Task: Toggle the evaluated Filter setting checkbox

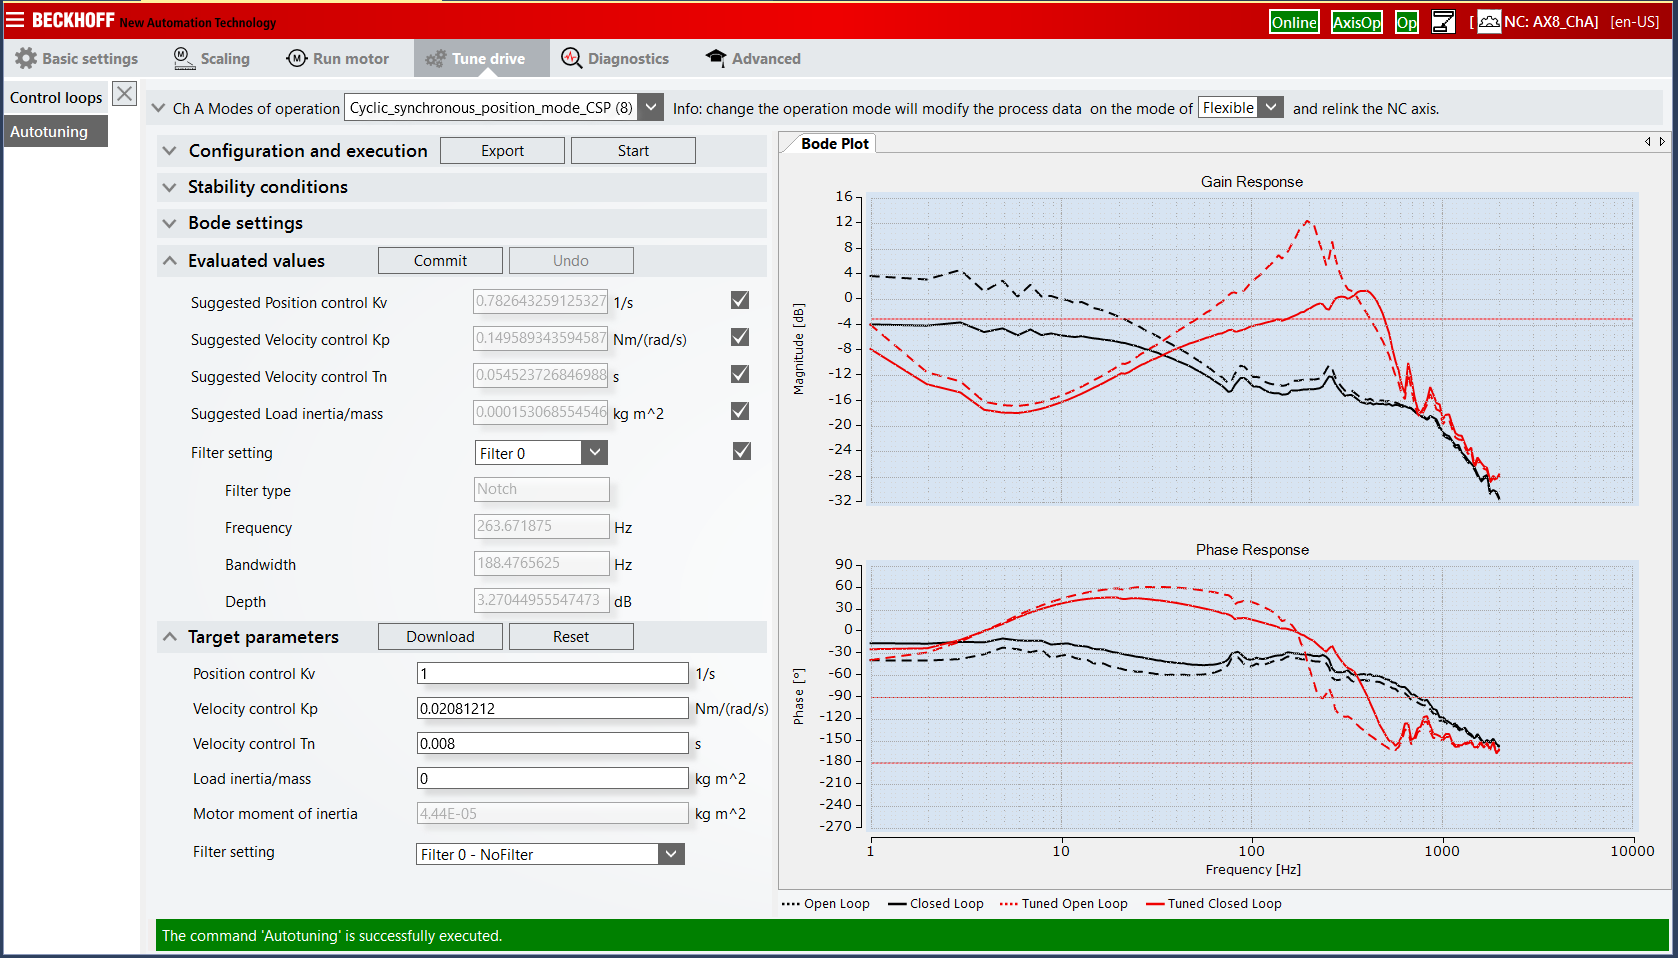Action: pos(741,451)
